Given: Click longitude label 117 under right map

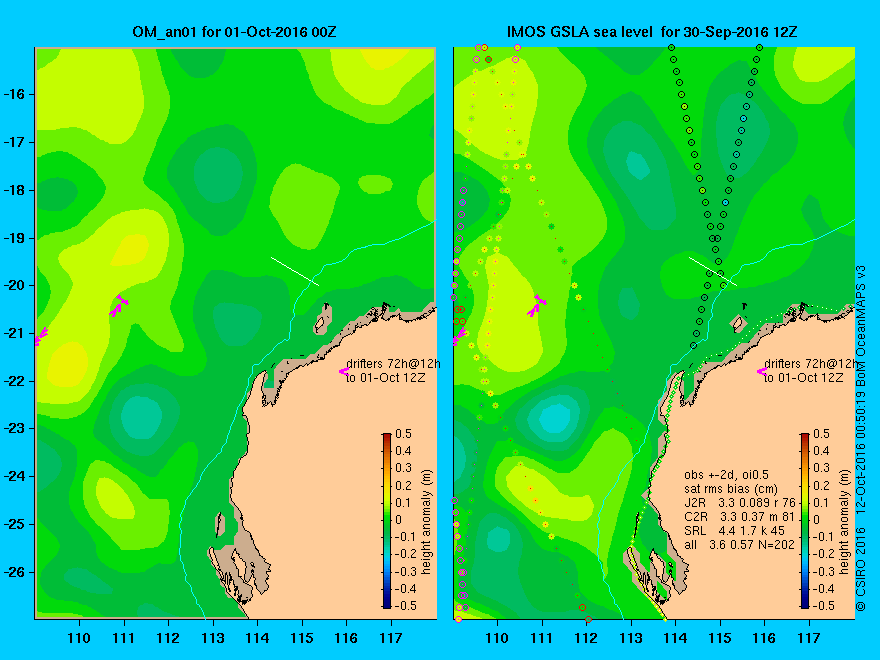Looking at the screenshot, I should 809,638.
